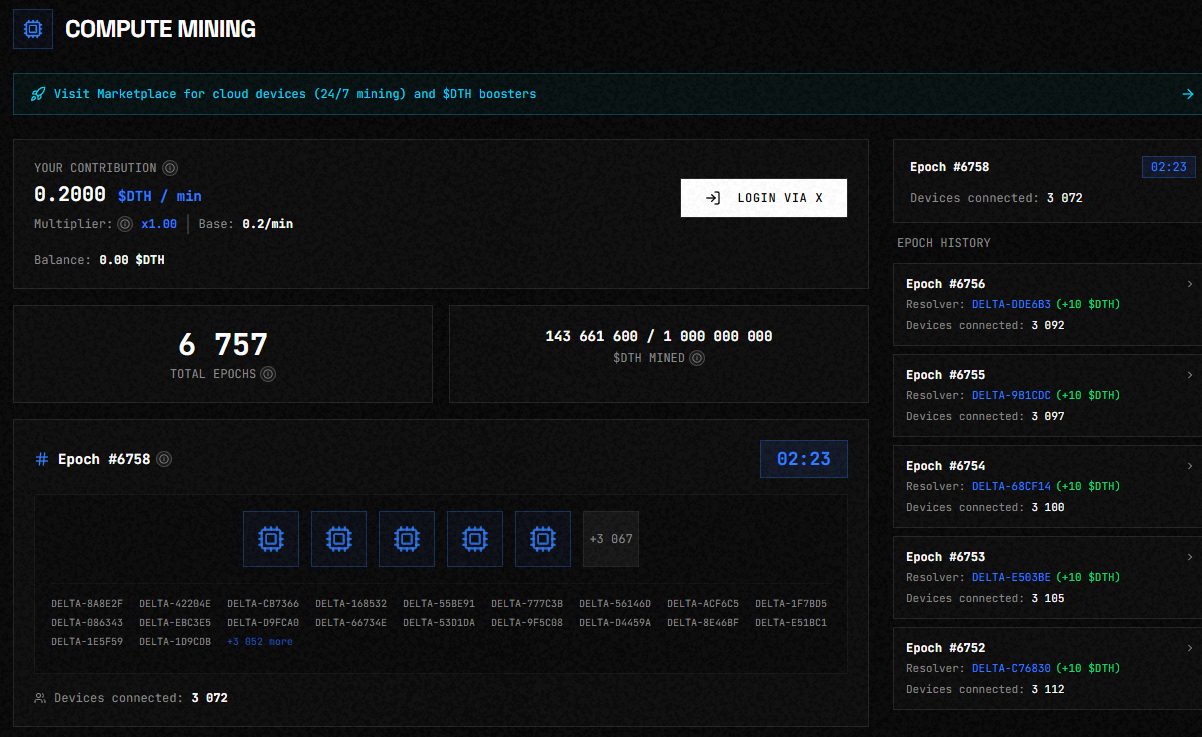Show the +3 052 more devices link
Image resolution: width=1202 pixels, height=737 pixels.
(260, 642)
